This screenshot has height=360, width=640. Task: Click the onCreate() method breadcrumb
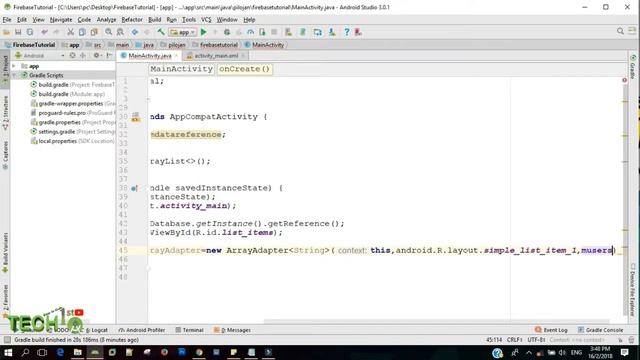244,69
